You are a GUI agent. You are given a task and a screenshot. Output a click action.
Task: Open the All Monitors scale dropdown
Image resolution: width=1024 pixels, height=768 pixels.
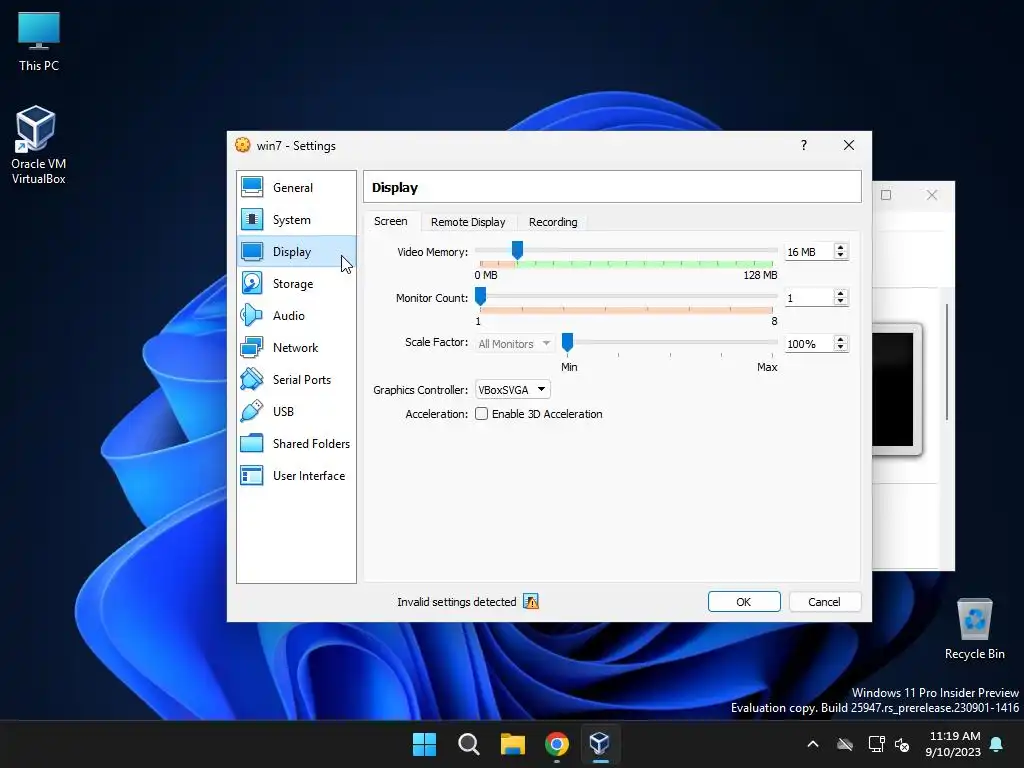(515, 344)
